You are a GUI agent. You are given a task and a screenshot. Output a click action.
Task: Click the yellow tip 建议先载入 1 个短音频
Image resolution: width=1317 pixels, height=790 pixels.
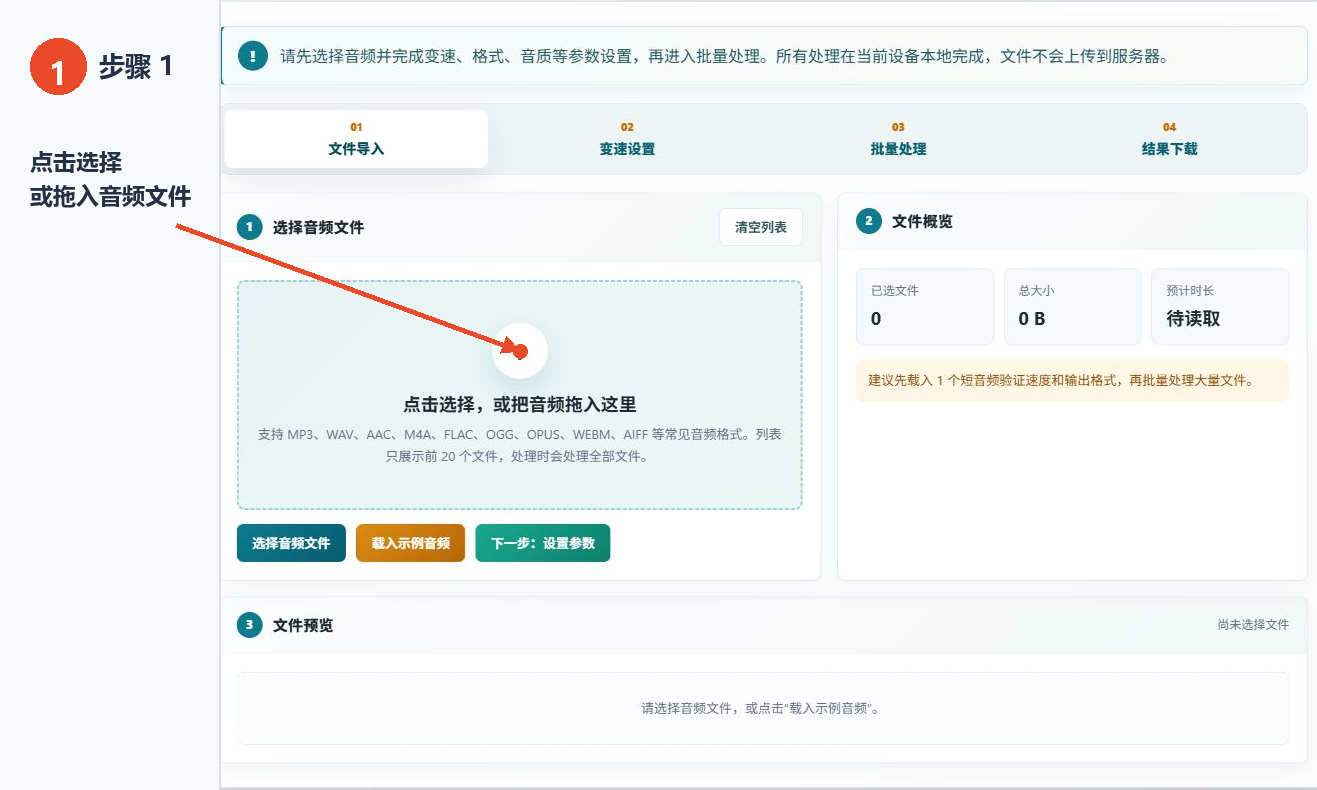1072,380
